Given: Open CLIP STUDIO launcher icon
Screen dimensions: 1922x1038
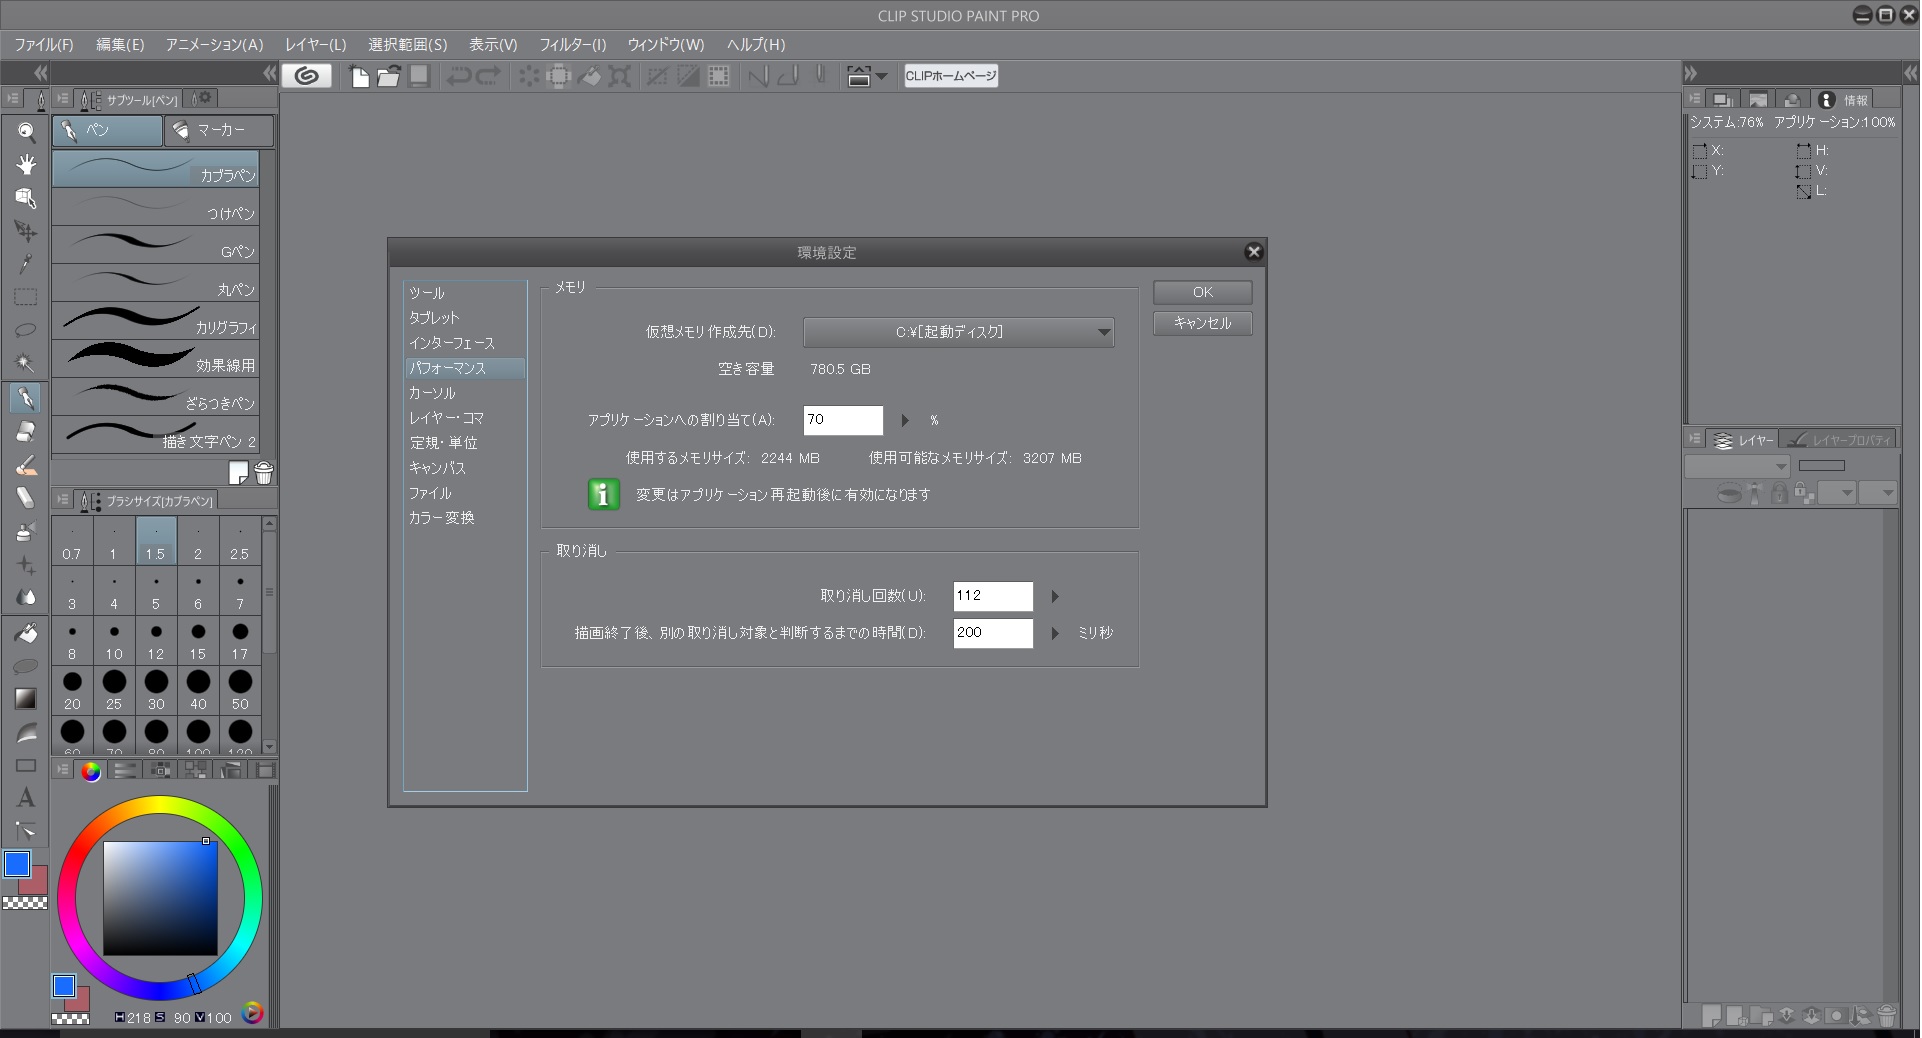Looking at the screenshot, I should [x=307, y=76].
